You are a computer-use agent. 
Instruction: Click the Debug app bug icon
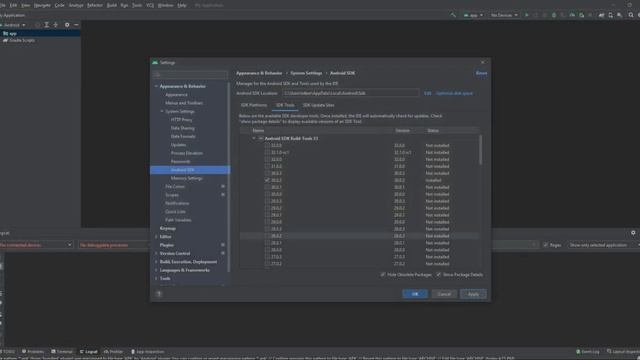pos(554,15)
